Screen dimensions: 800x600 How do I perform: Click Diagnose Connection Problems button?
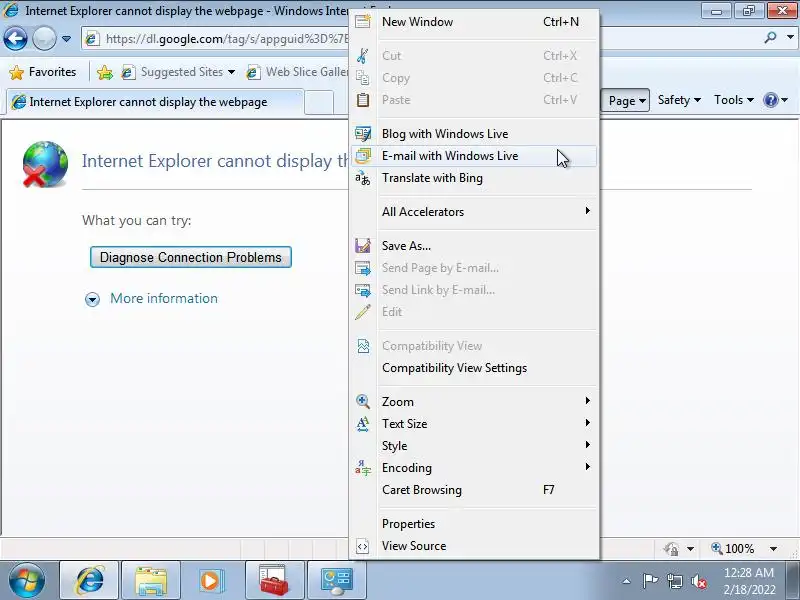coord(191,257)
